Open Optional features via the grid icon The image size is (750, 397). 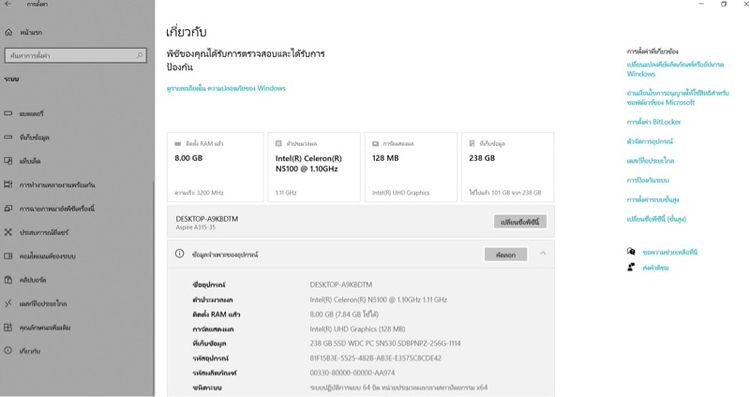point(8,327)
